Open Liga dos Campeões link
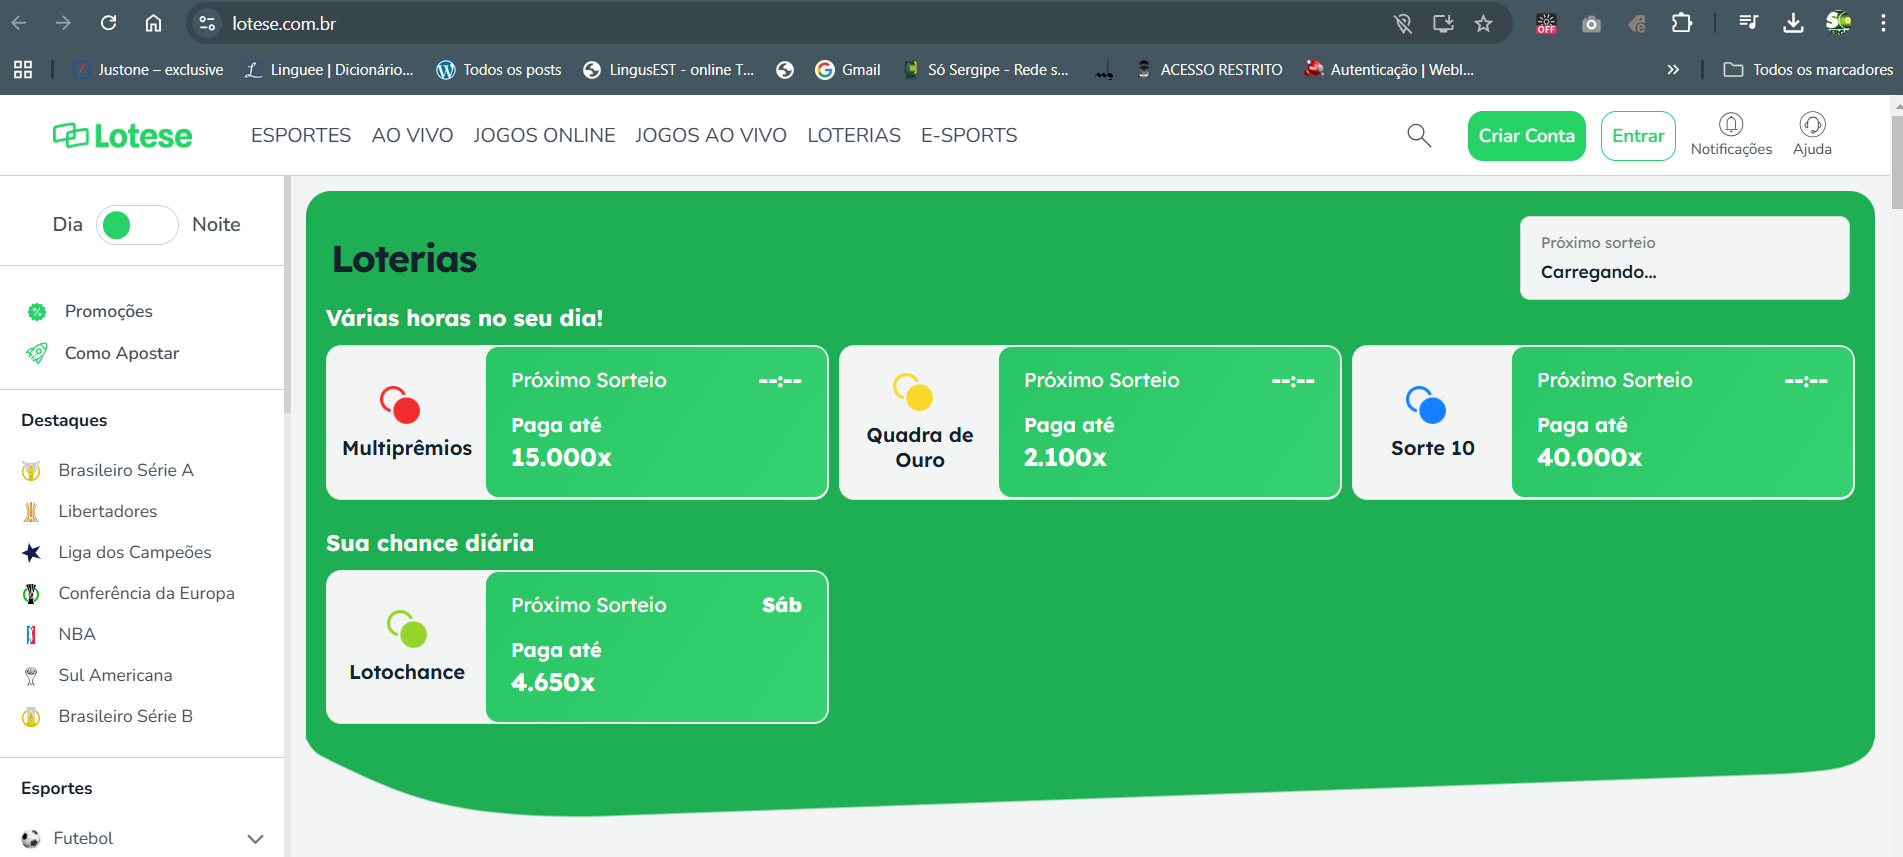This screenshot has height=857, width=1903. (135, 552)
